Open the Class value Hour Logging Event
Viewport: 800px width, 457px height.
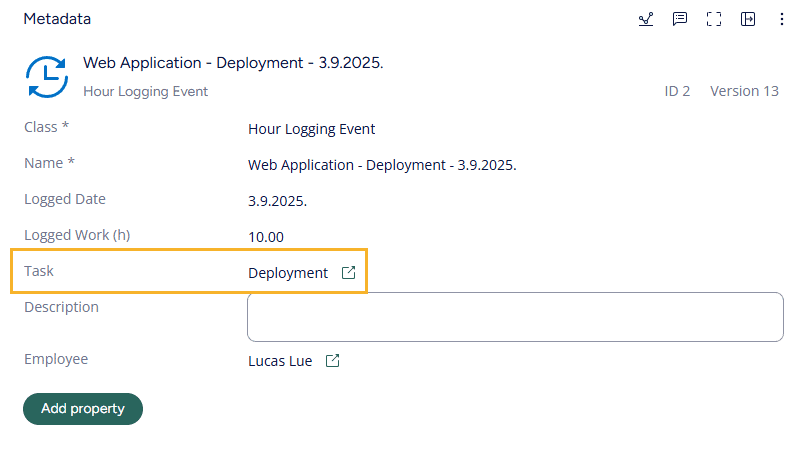pyautogui.click(x=311, y=129)
